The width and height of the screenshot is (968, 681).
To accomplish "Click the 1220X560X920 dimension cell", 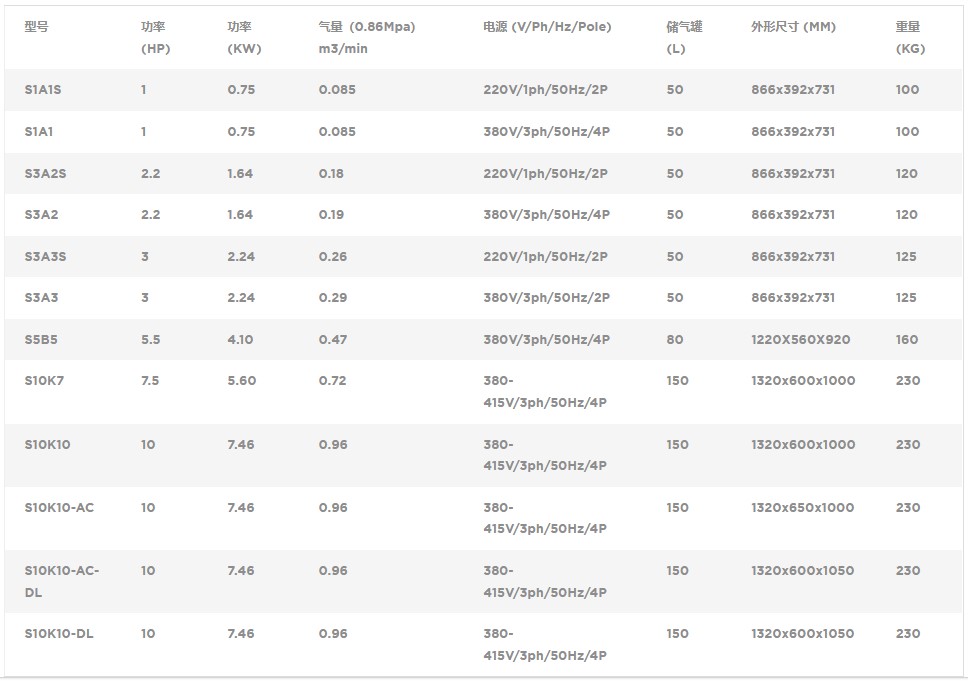I will pos(800,340).
